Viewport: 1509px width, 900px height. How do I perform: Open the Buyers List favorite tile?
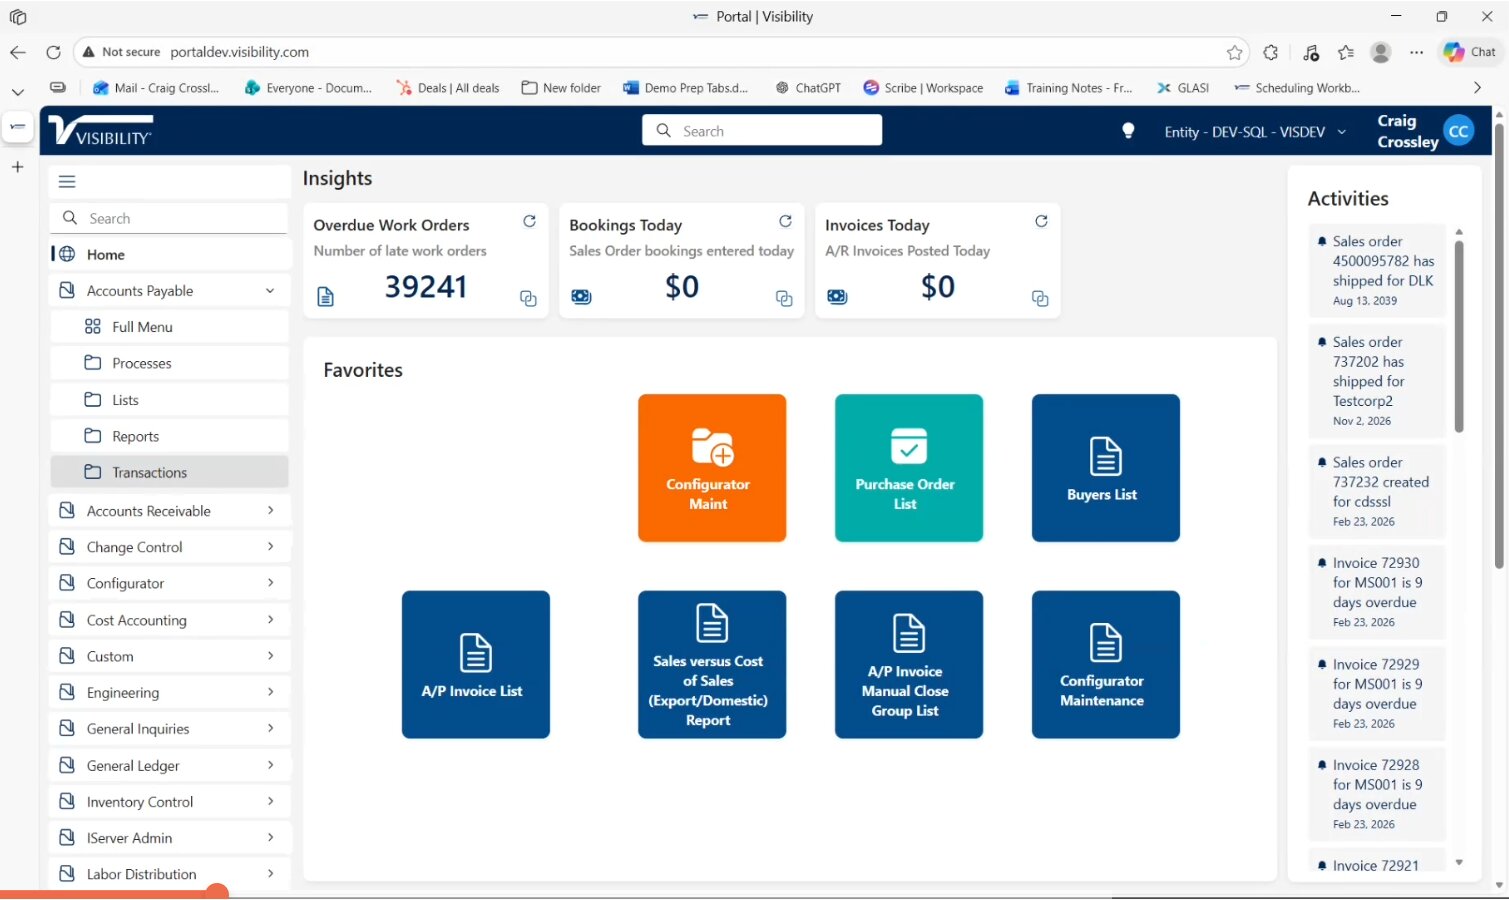pos(1105,468)
